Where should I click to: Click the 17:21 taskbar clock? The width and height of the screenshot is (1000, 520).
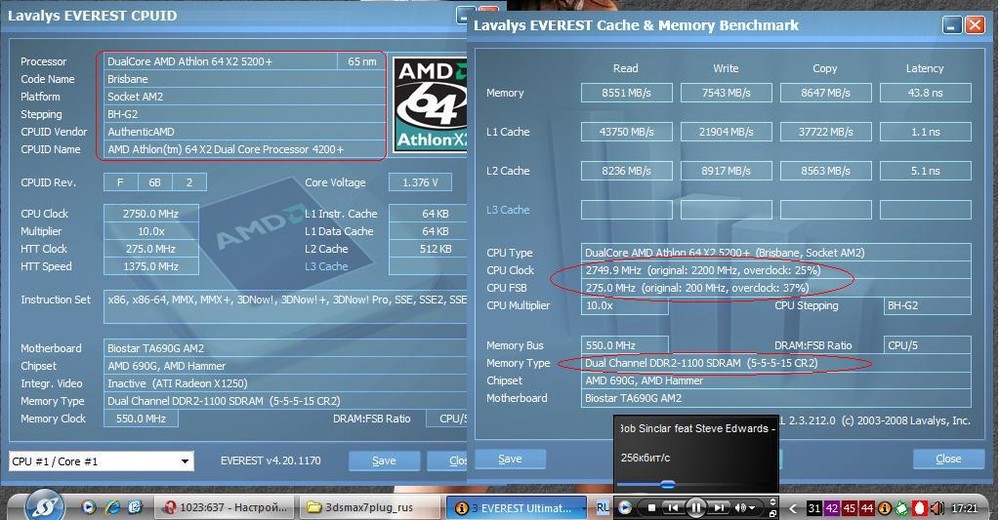pos(964,509)
